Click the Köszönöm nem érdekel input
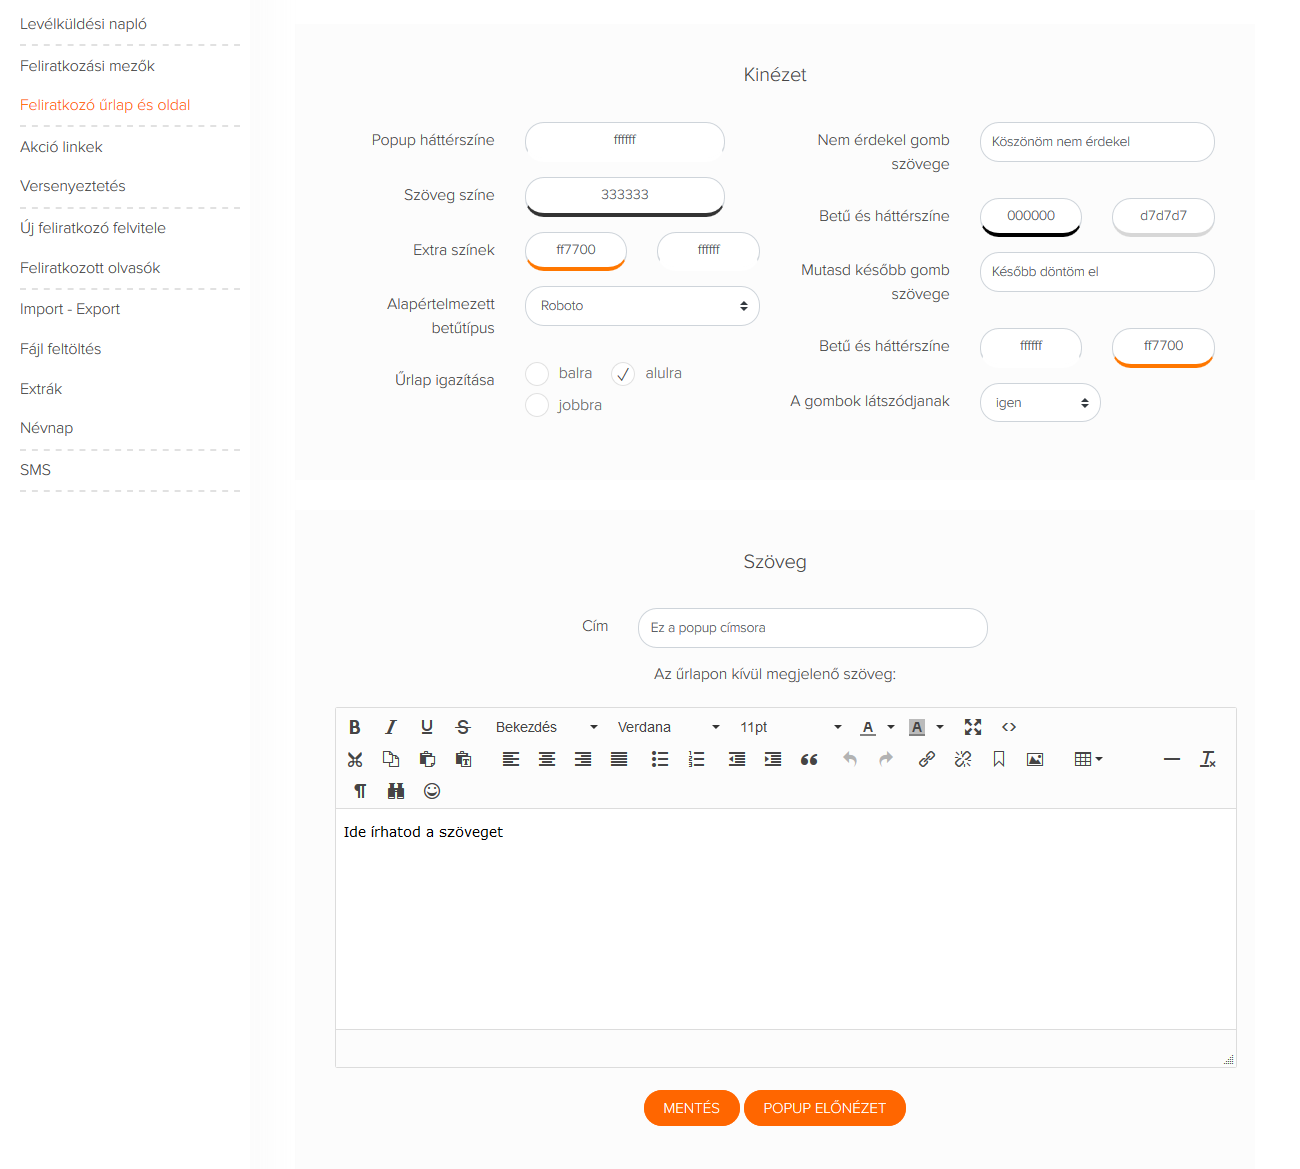Viewport: 1300px width, 1169px height. pos(1097,142)
